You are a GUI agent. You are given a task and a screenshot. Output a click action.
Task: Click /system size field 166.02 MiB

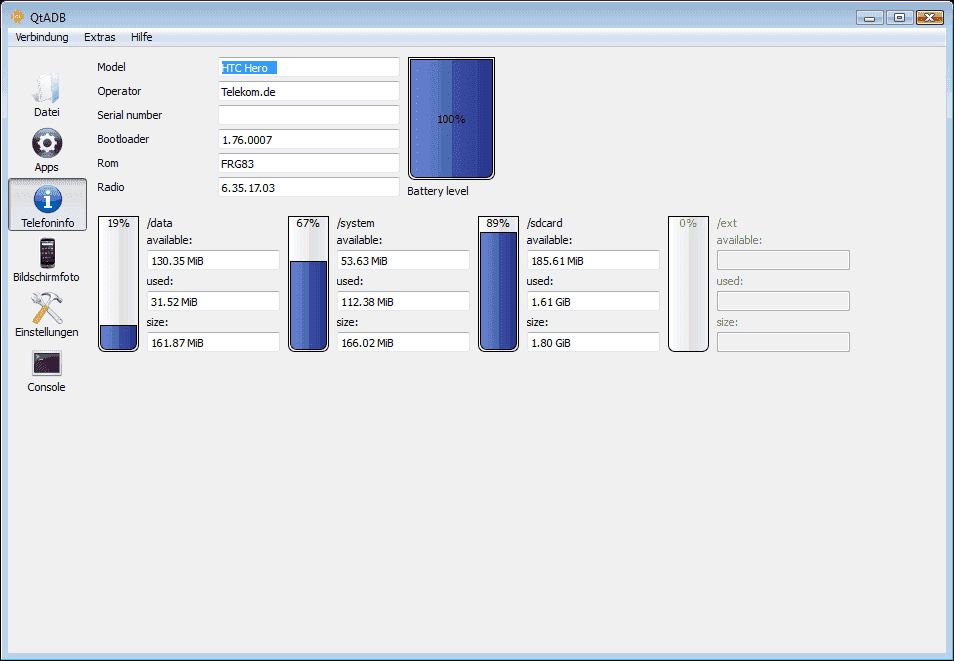(x=403, y=342)
